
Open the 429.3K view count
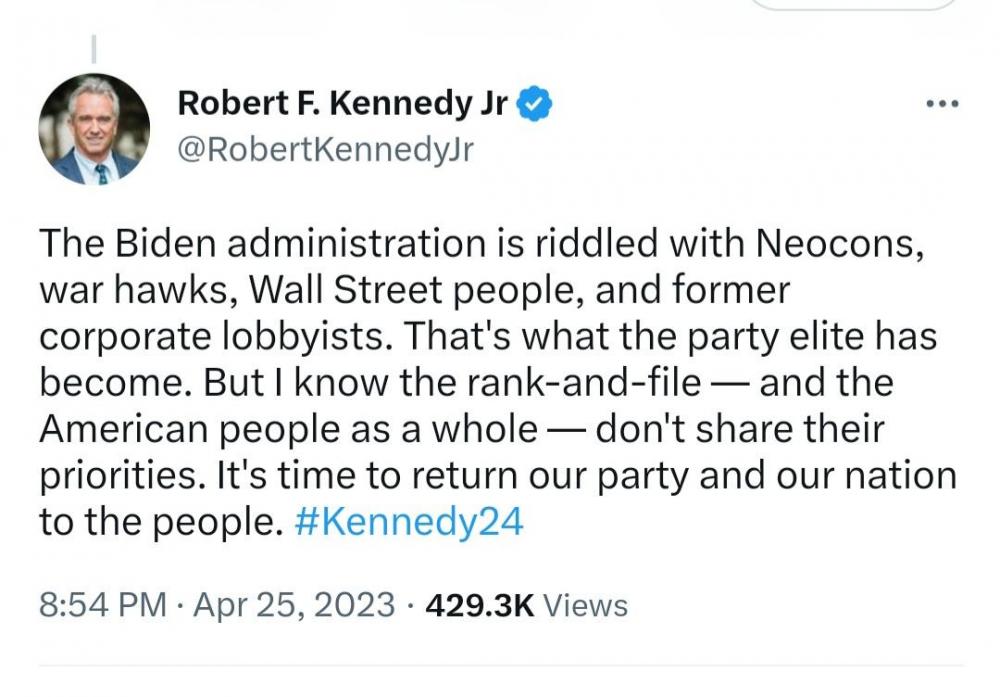coord(481,606)
